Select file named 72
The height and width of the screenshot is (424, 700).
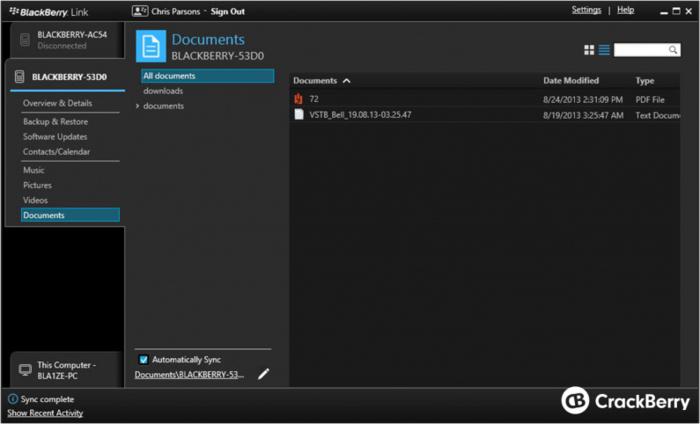(314, 99)
